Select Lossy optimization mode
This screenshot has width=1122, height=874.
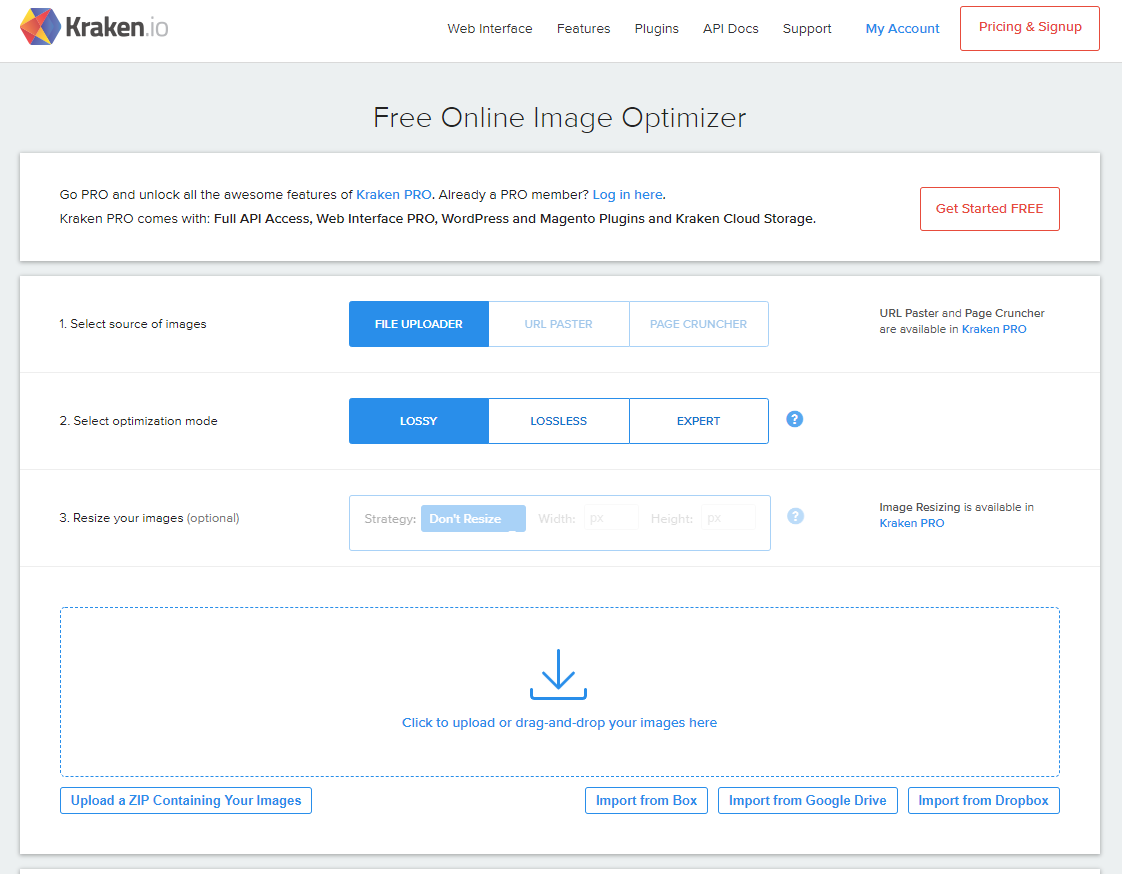[x=418, y=421]
